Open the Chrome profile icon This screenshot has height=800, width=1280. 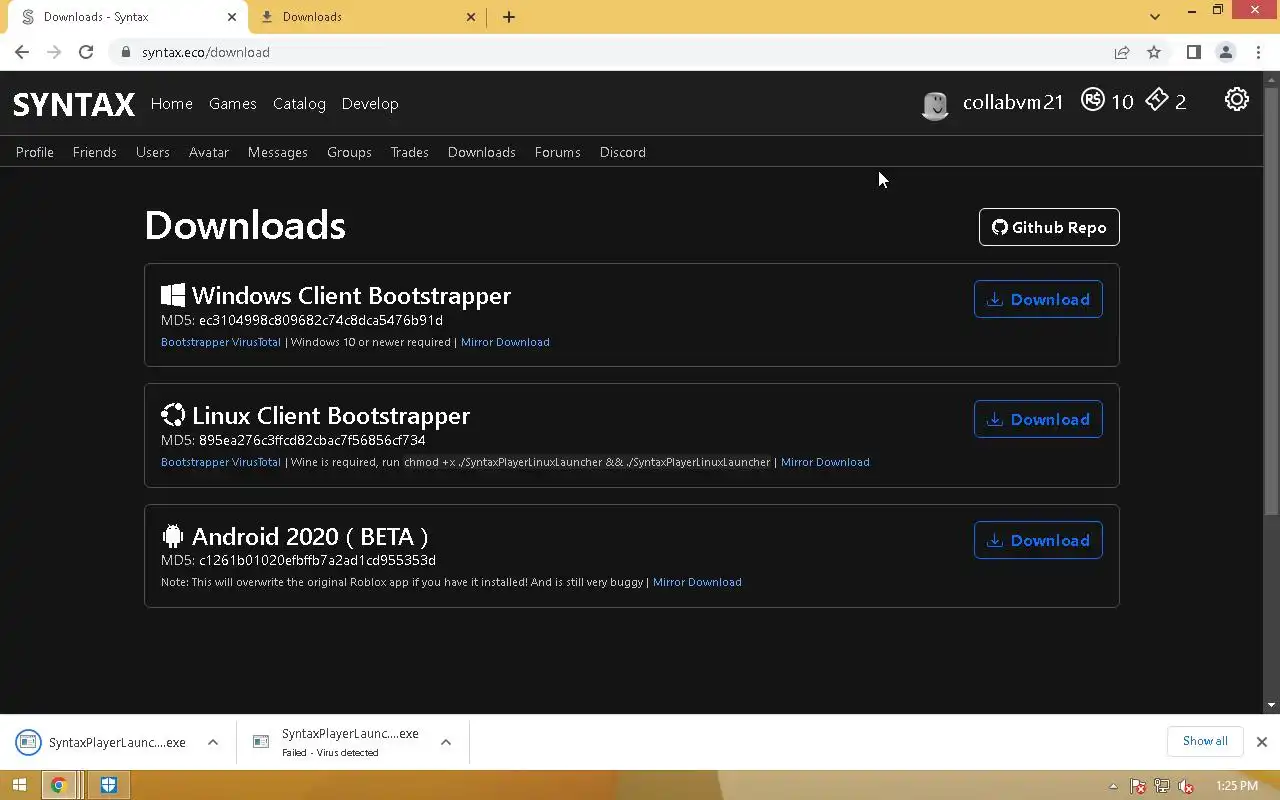[x=1225, y=52]
